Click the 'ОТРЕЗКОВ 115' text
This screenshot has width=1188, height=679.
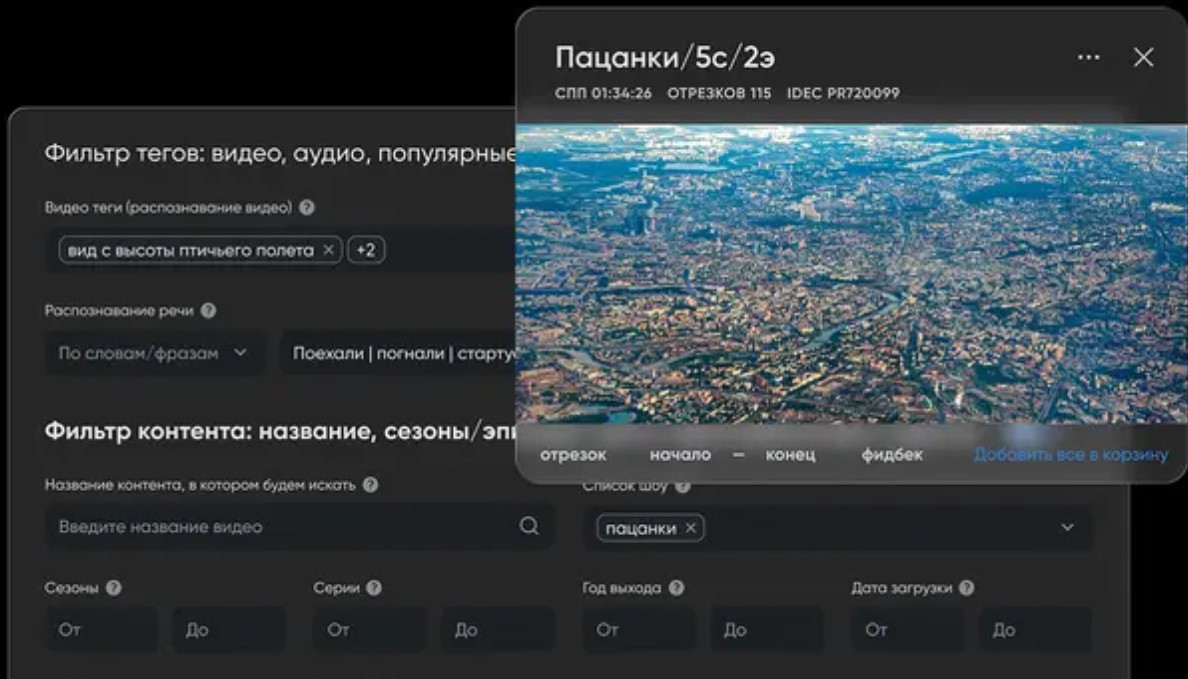click(719, 93)
